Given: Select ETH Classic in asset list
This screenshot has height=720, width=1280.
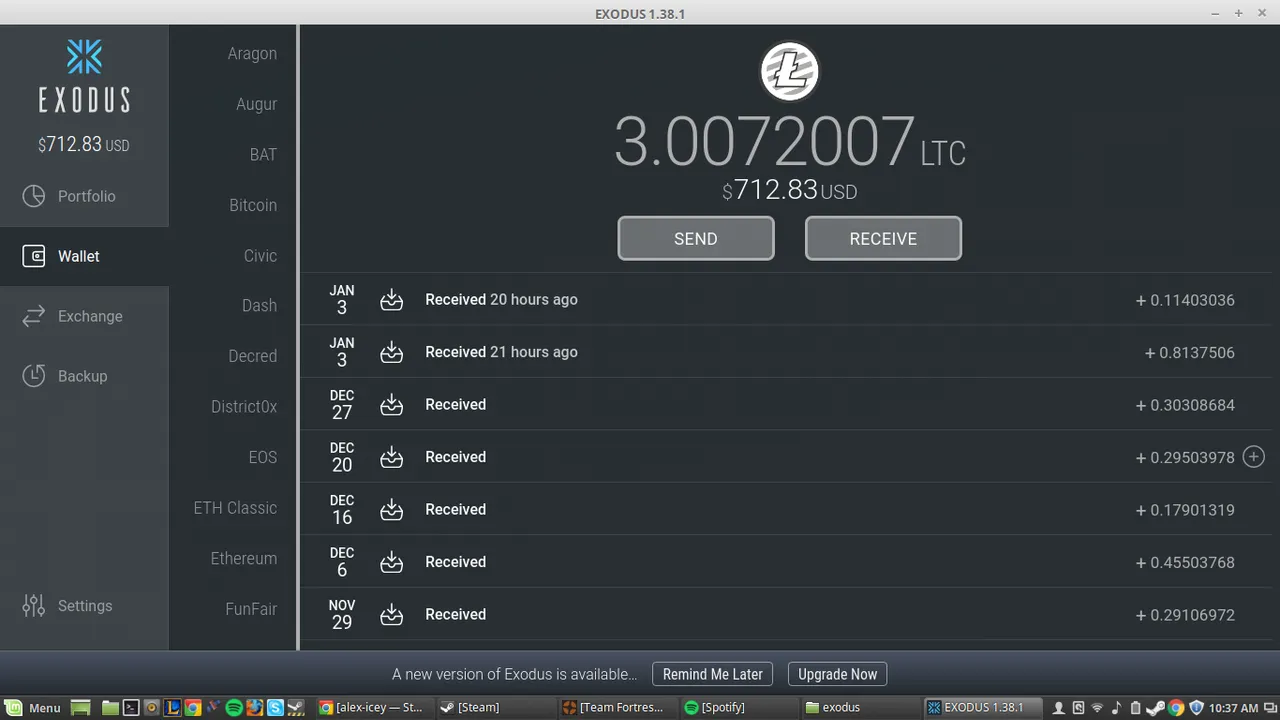Looking at the screenshot, I should (235, 508).
